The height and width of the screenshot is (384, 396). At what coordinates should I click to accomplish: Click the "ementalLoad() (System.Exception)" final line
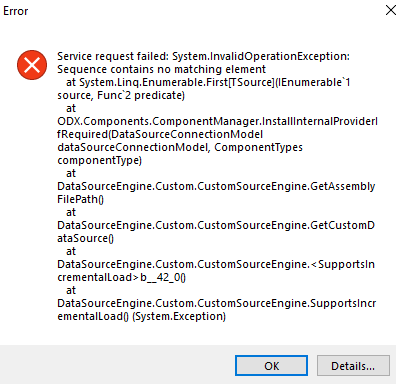click(141, 316)
